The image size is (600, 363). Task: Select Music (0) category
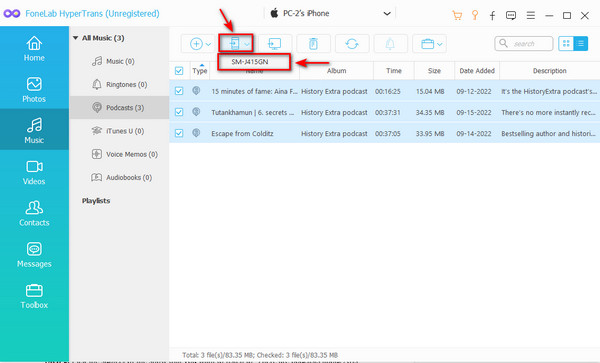point(120,61)
